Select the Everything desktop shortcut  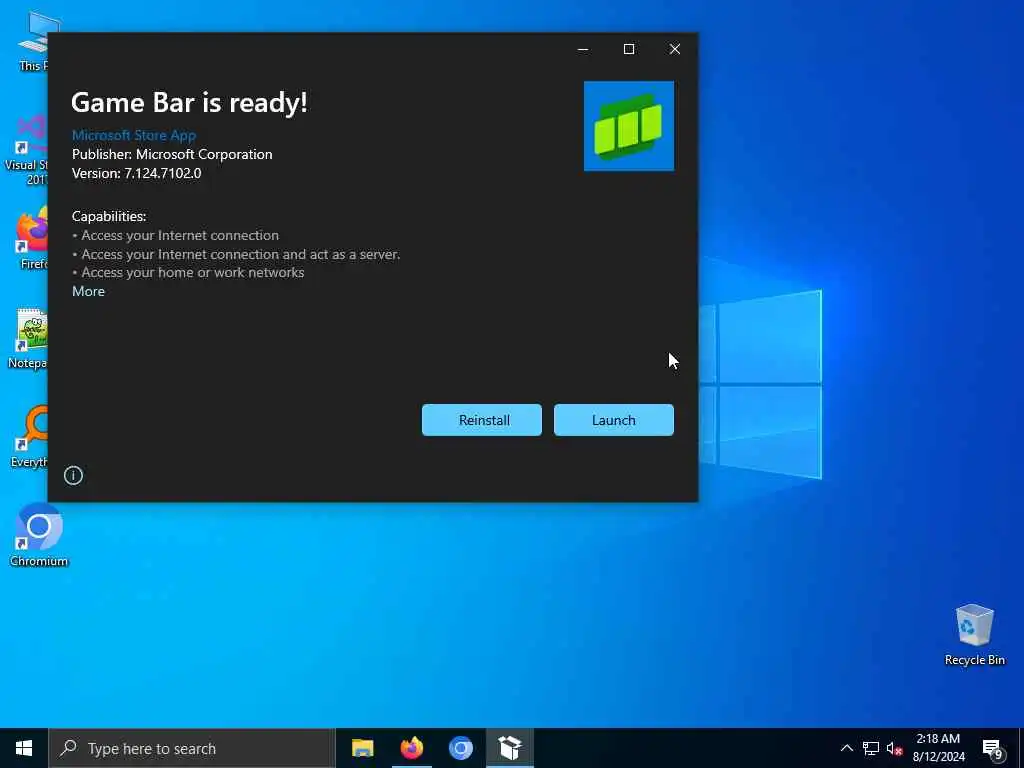pyautogui.click(x=29, y=436)
